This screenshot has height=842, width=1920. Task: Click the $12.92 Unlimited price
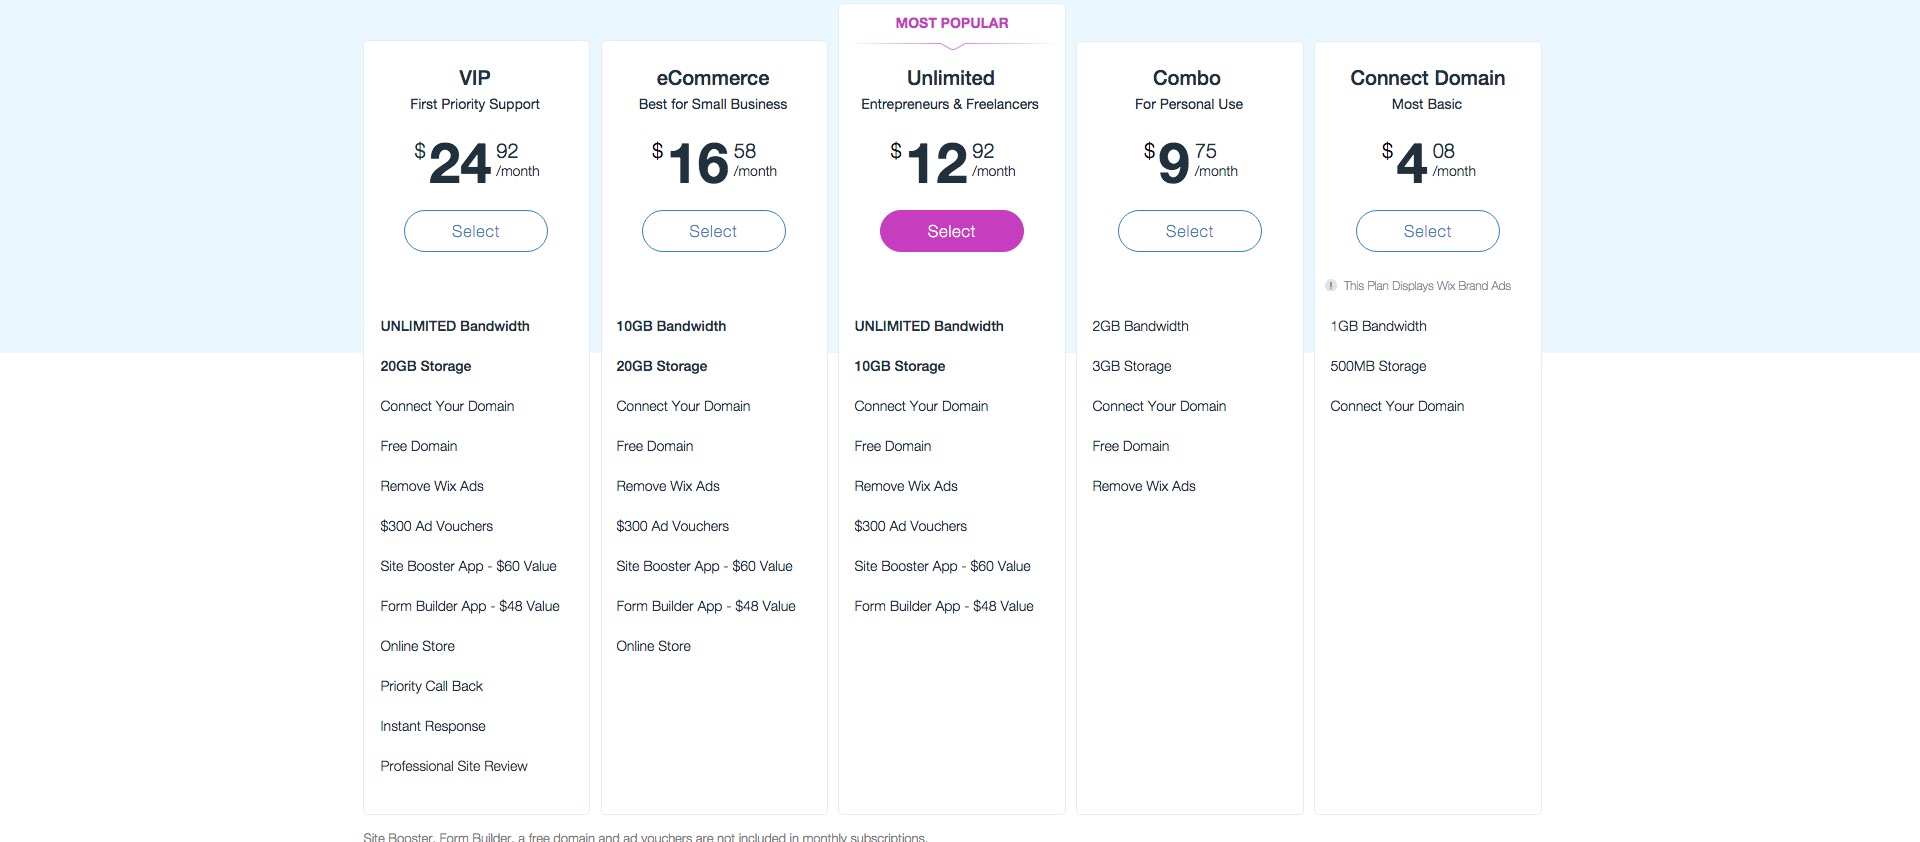click(950, 160)
